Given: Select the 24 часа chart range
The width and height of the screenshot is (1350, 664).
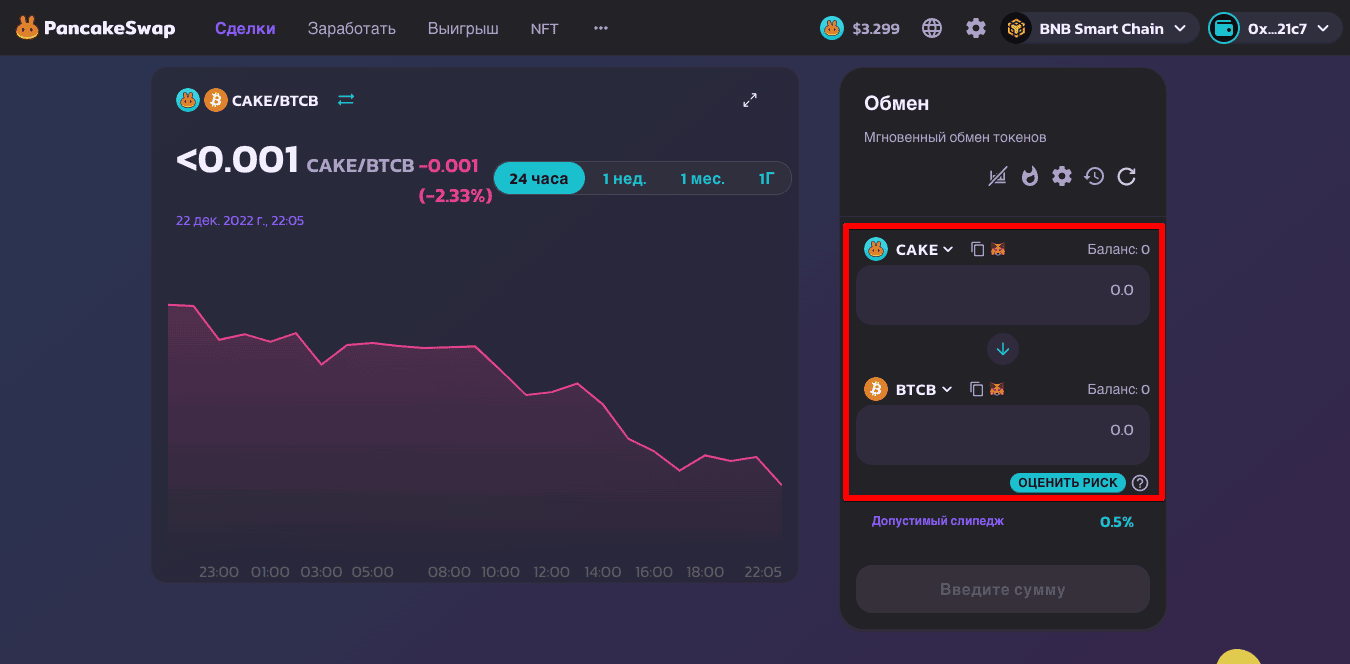Looking at the screenshot, I should (539, 178).
